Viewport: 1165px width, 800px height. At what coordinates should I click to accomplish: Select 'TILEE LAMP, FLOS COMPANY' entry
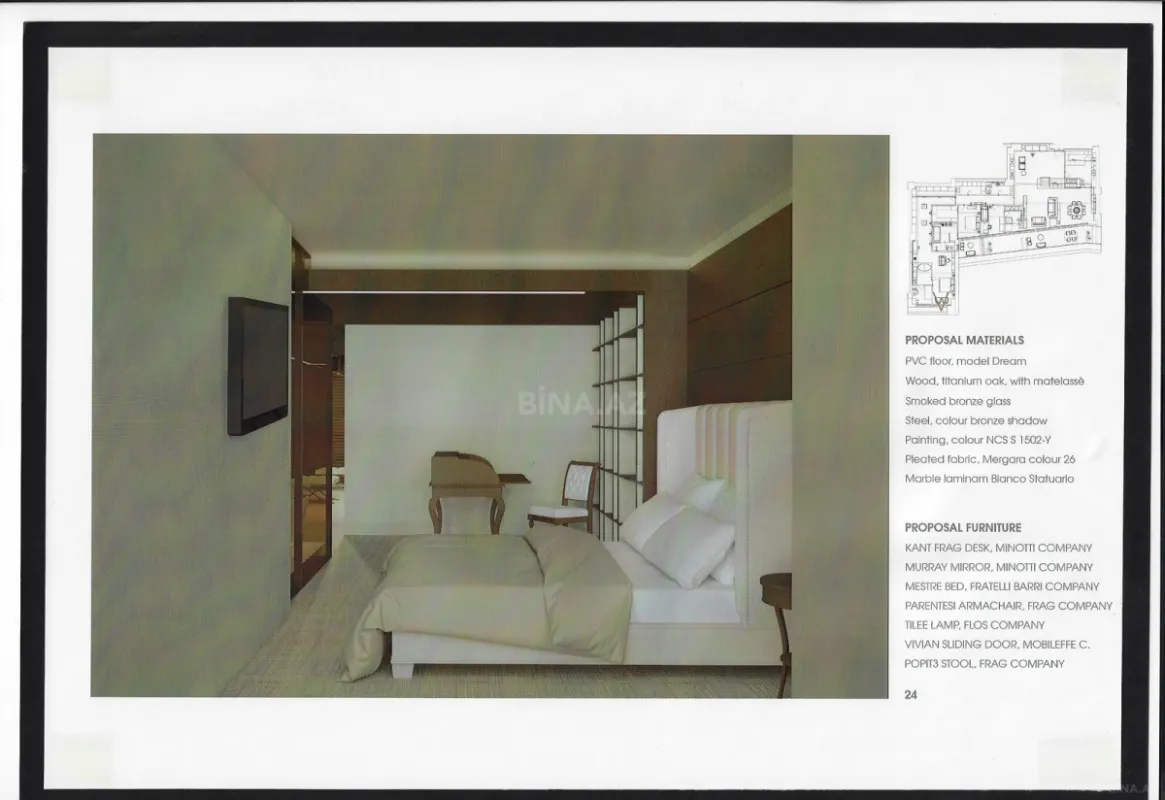coord(974,625)
